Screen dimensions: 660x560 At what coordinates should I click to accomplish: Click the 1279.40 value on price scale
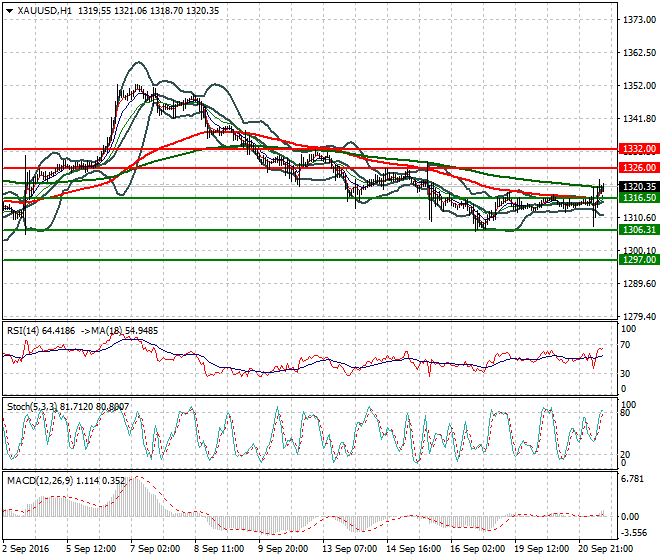pos(638,316)
